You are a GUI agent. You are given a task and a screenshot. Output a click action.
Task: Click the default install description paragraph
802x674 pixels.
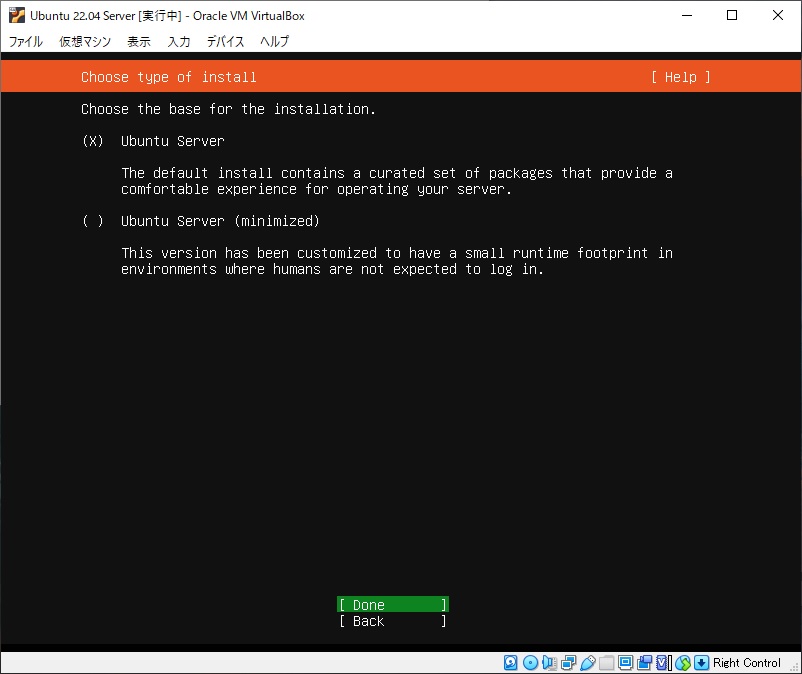(397, 181)
